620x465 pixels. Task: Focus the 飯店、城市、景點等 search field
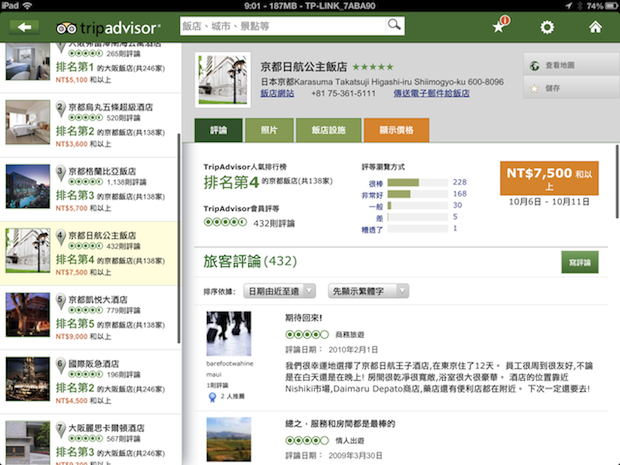(x=283, y=26)
